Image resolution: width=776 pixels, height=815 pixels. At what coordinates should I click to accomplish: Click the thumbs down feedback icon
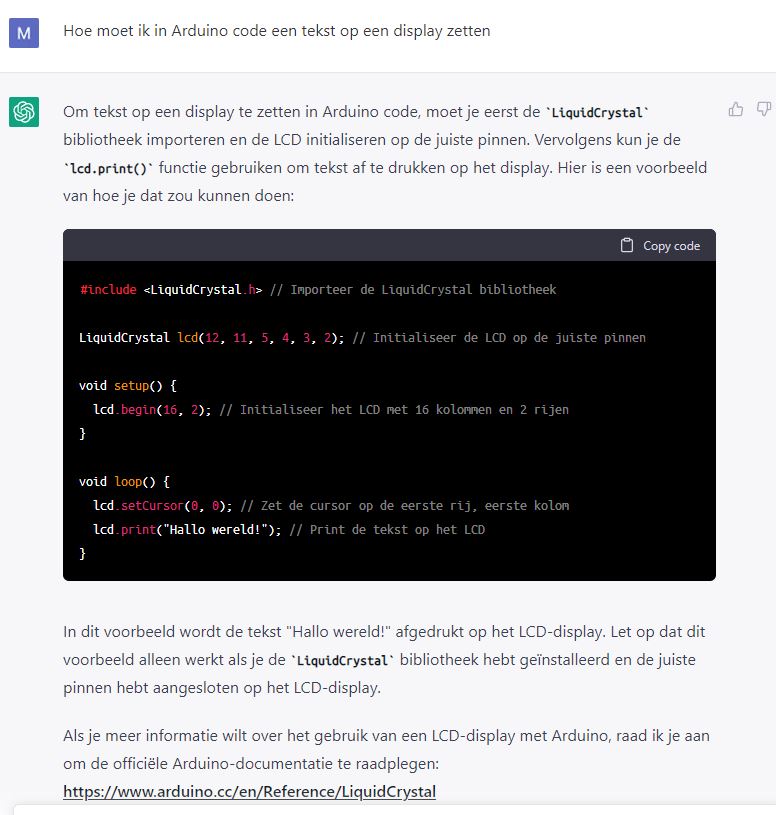click(x=764, y=109)
